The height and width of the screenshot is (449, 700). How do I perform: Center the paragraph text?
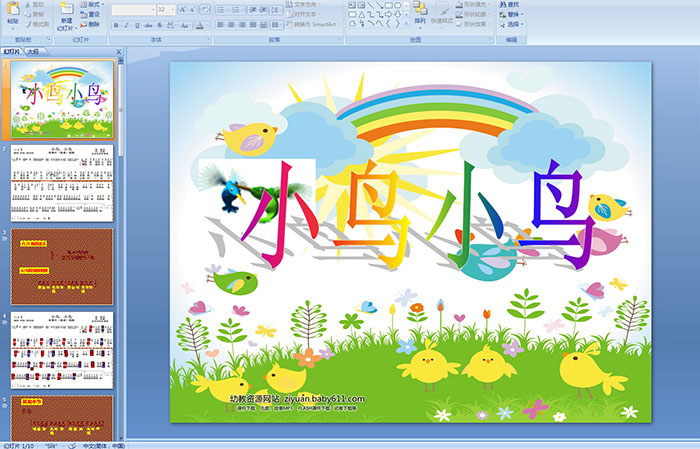pyautogui.click(x=231, y=25)
